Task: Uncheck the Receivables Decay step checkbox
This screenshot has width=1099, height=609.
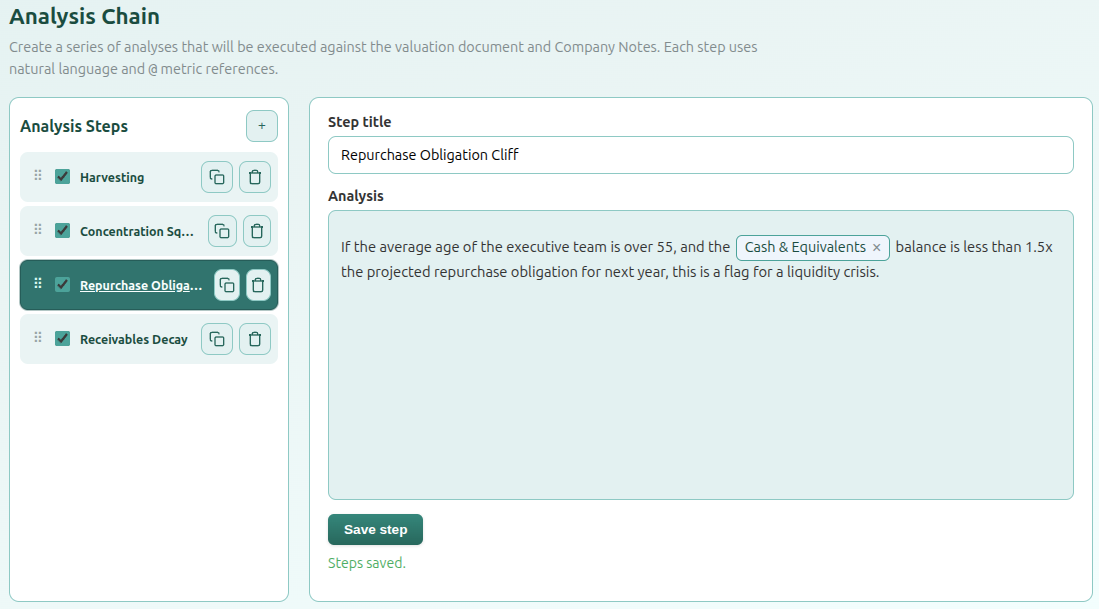Action: [x=62, y=338]
